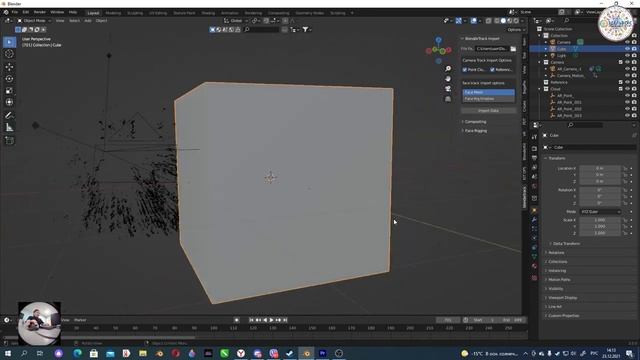Open the viewport Options dropdown
640x360 pixels.
click(515, 30)
